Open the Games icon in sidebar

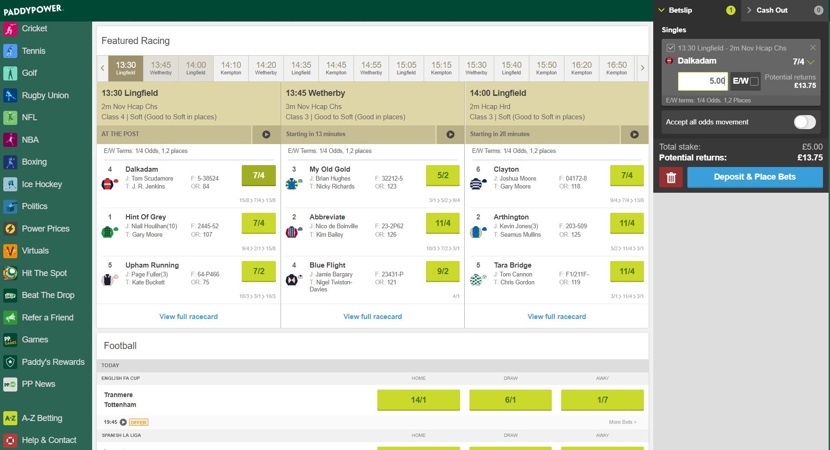10,340
